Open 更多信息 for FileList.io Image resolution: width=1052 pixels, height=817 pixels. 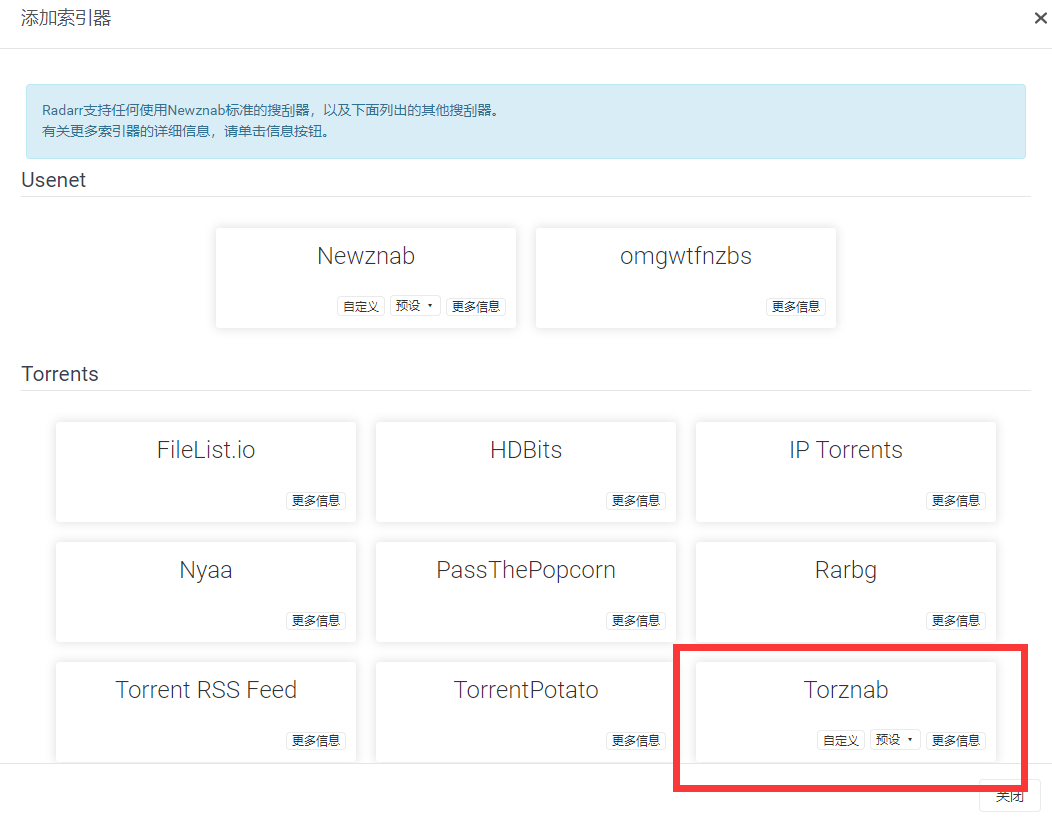point(316,500)
